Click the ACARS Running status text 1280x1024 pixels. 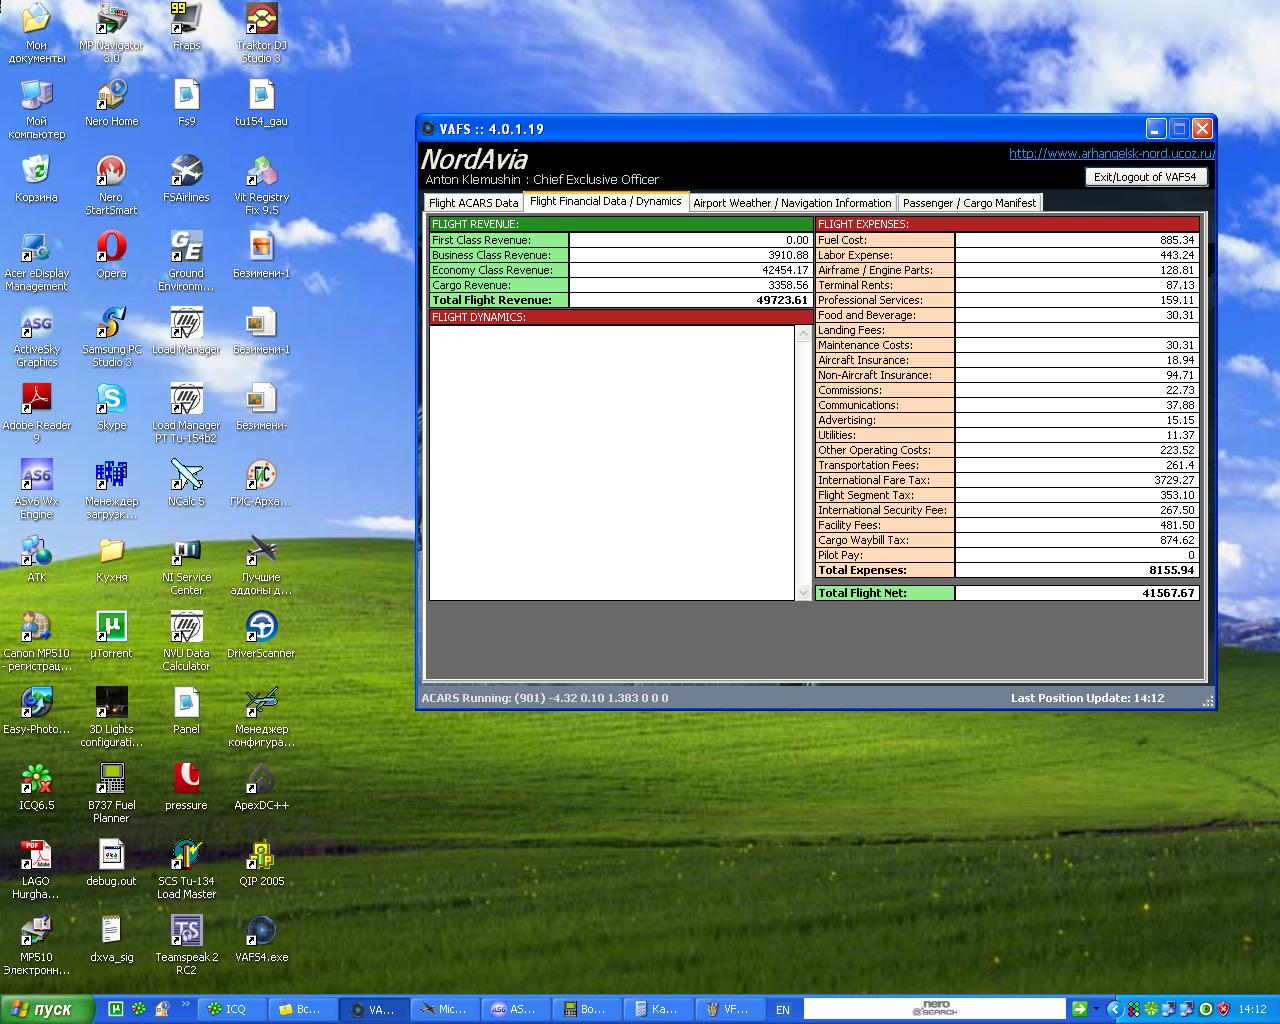pyautogui.click(x=545, y=698)
